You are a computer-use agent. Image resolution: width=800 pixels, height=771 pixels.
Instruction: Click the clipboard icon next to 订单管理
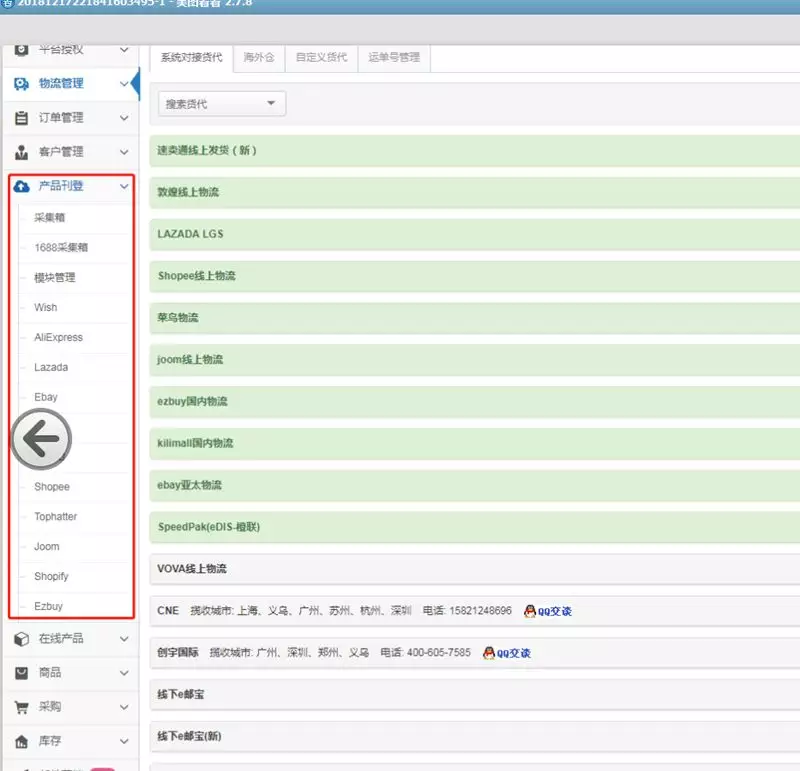21,118
